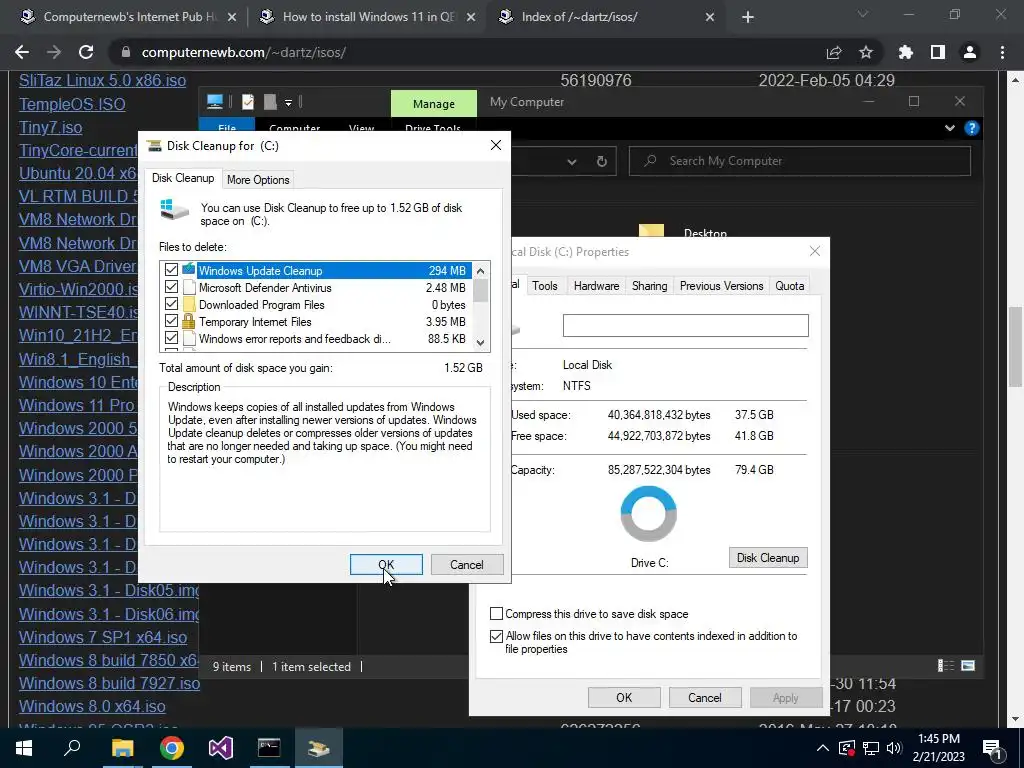Click files list scroll down arrow

pos(481,342)
